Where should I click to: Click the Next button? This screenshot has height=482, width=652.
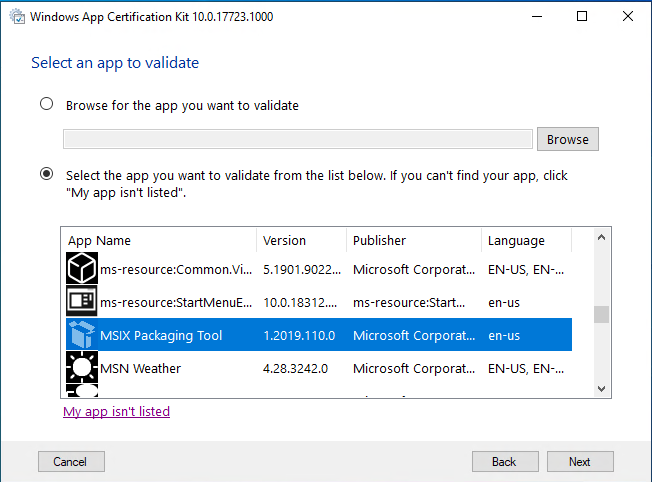point(580,462)
